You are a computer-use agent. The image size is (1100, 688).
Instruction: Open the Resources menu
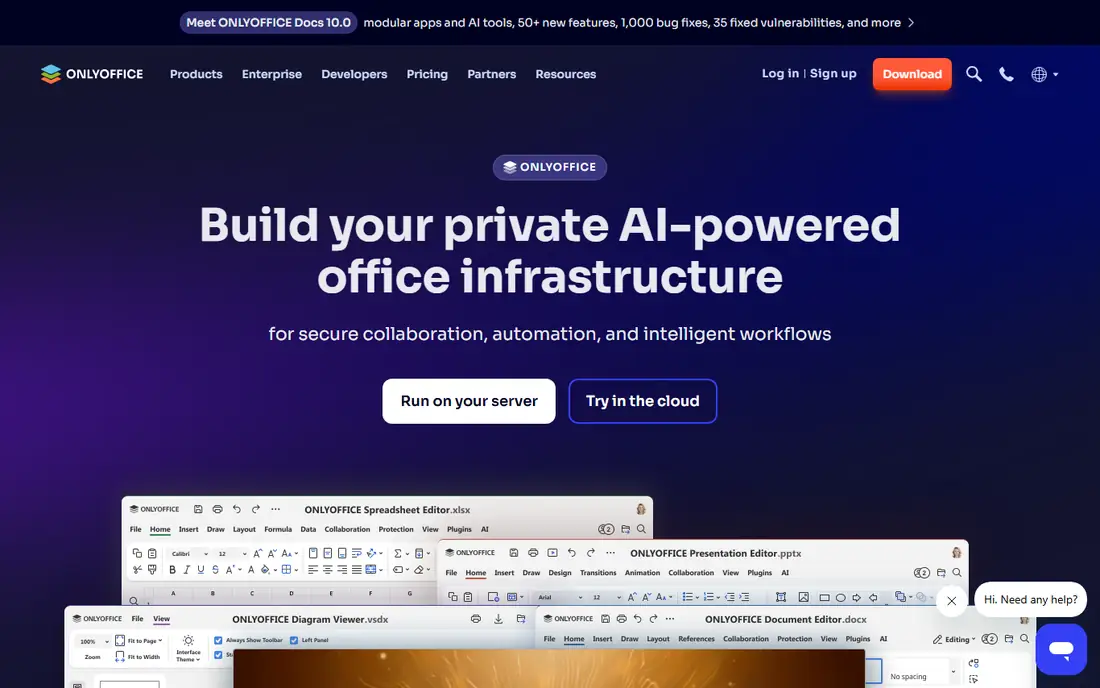[x=565, y=74]
